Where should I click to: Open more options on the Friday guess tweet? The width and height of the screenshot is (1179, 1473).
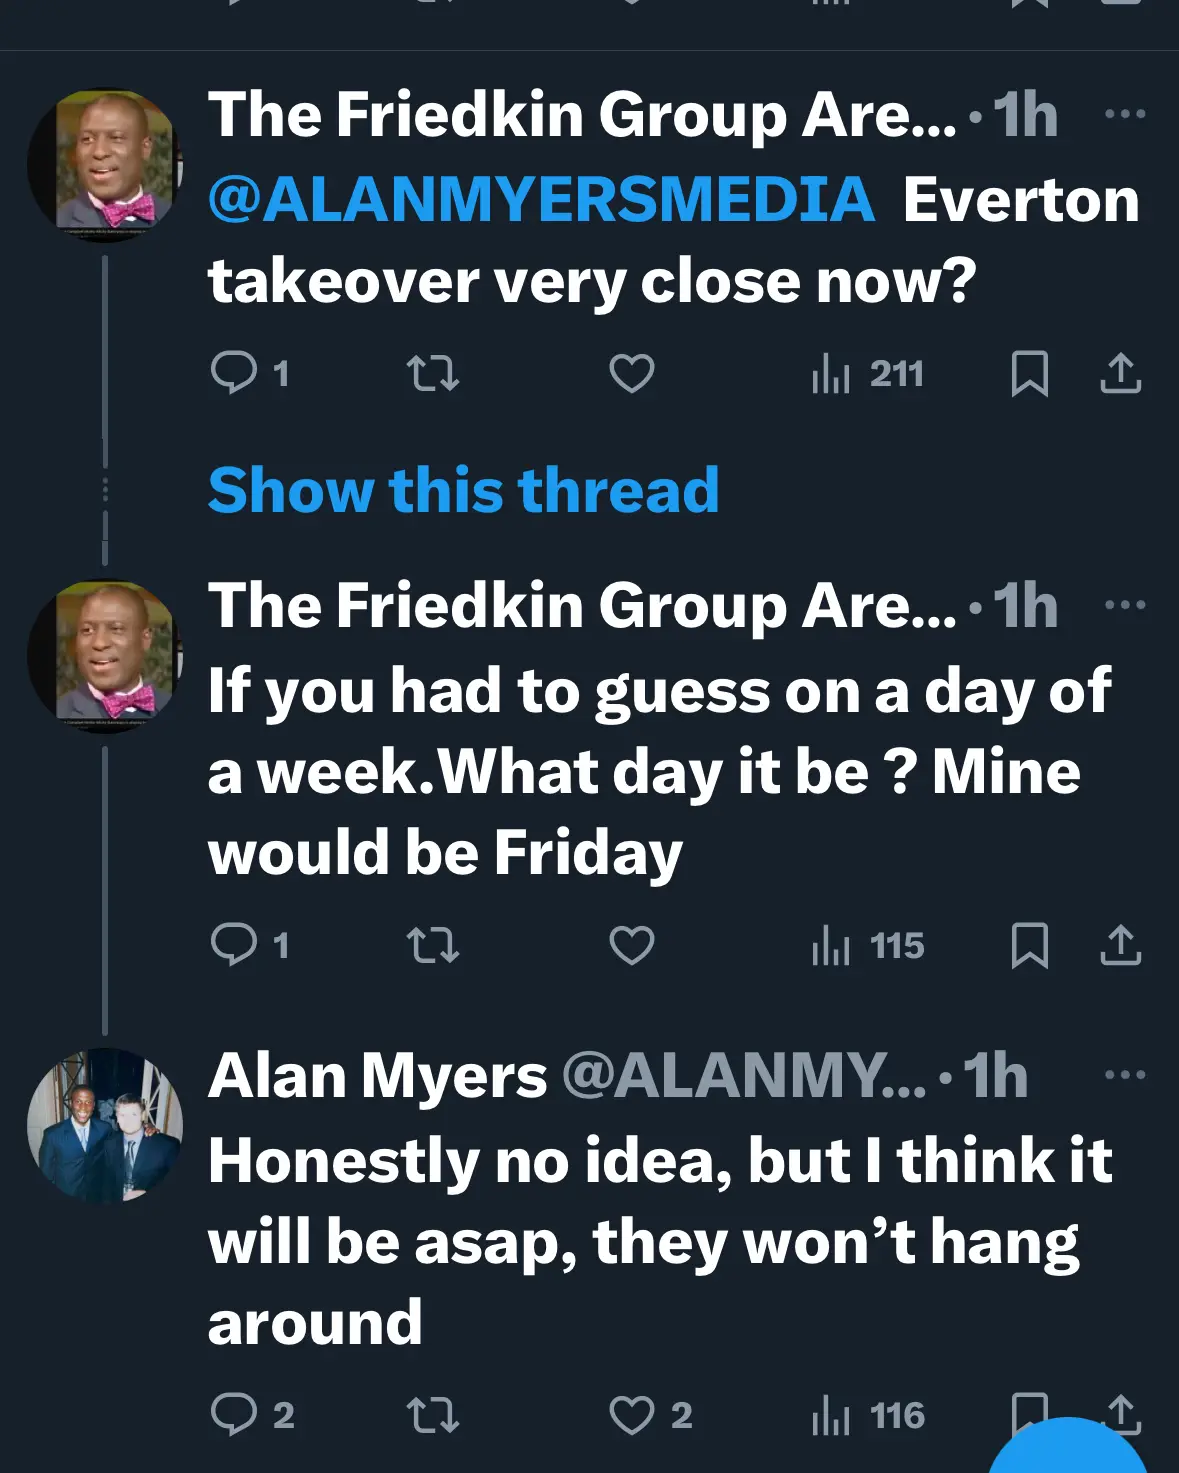(x=1124, y=605)
